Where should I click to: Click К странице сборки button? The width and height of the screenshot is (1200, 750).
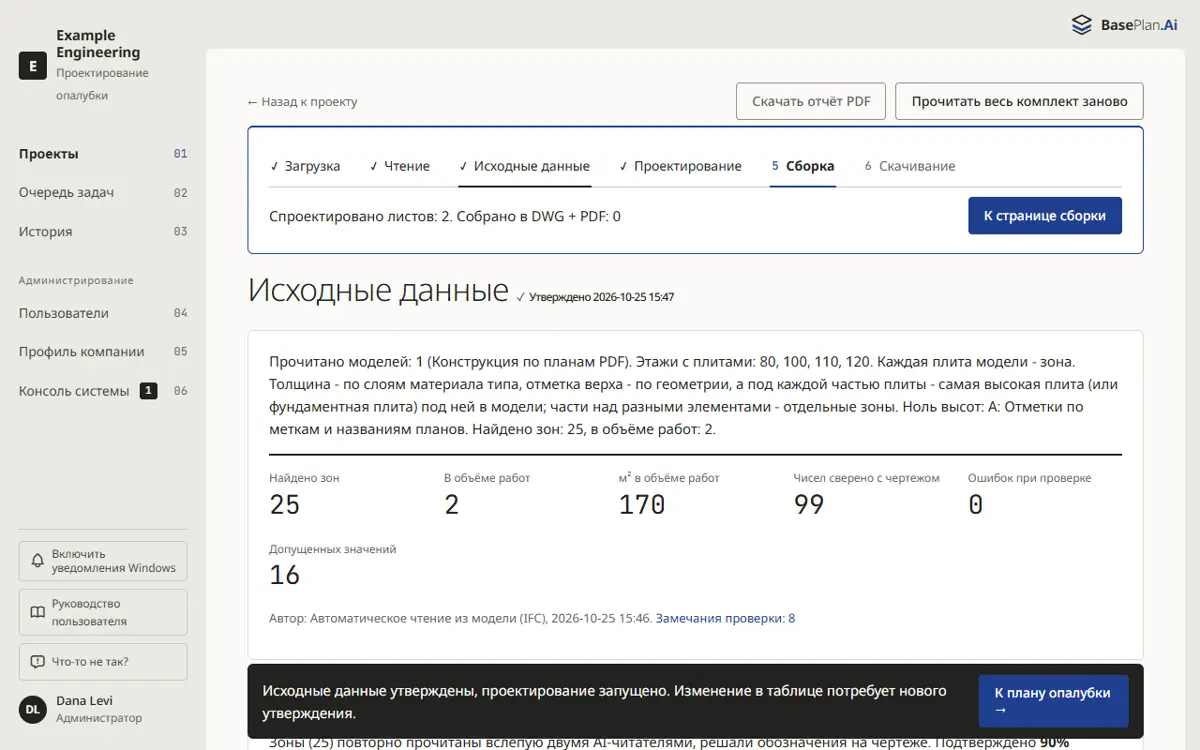click(x=1045, y=216)
